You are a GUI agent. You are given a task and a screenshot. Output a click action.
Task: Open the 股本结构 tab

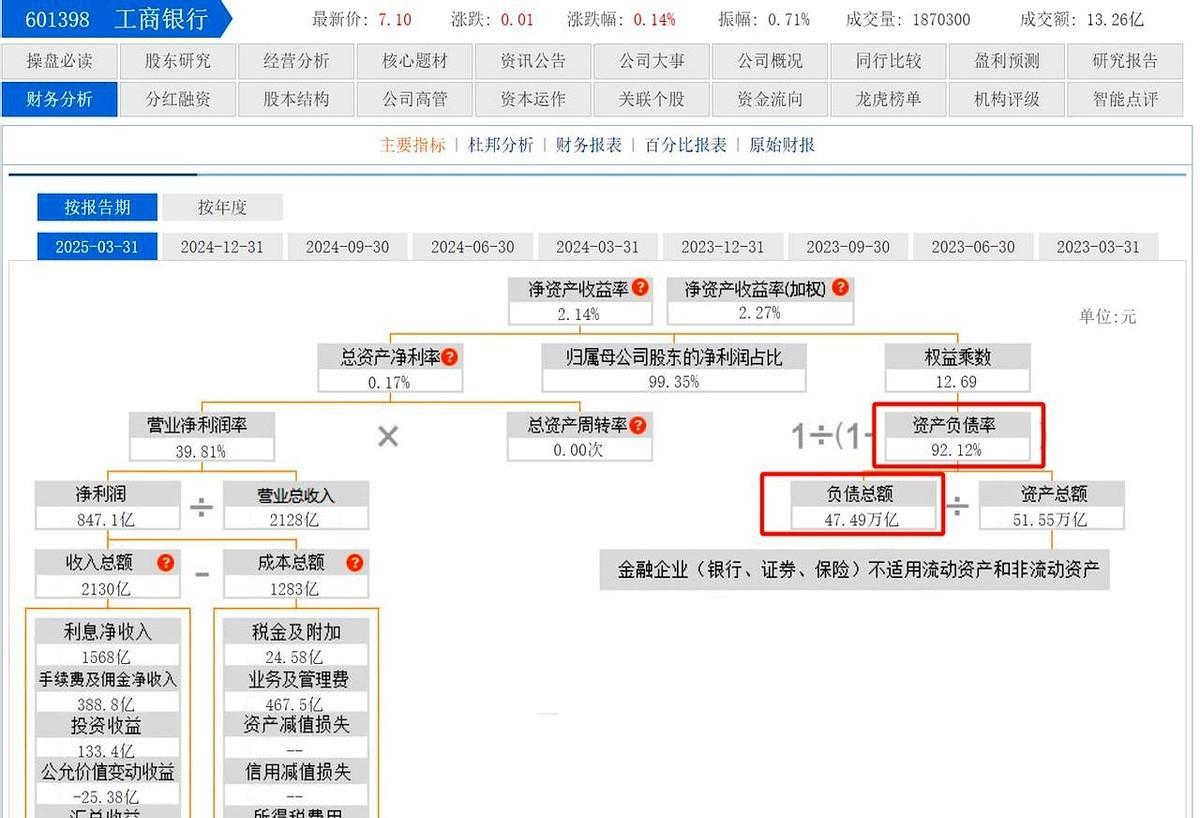click(296, 100)
